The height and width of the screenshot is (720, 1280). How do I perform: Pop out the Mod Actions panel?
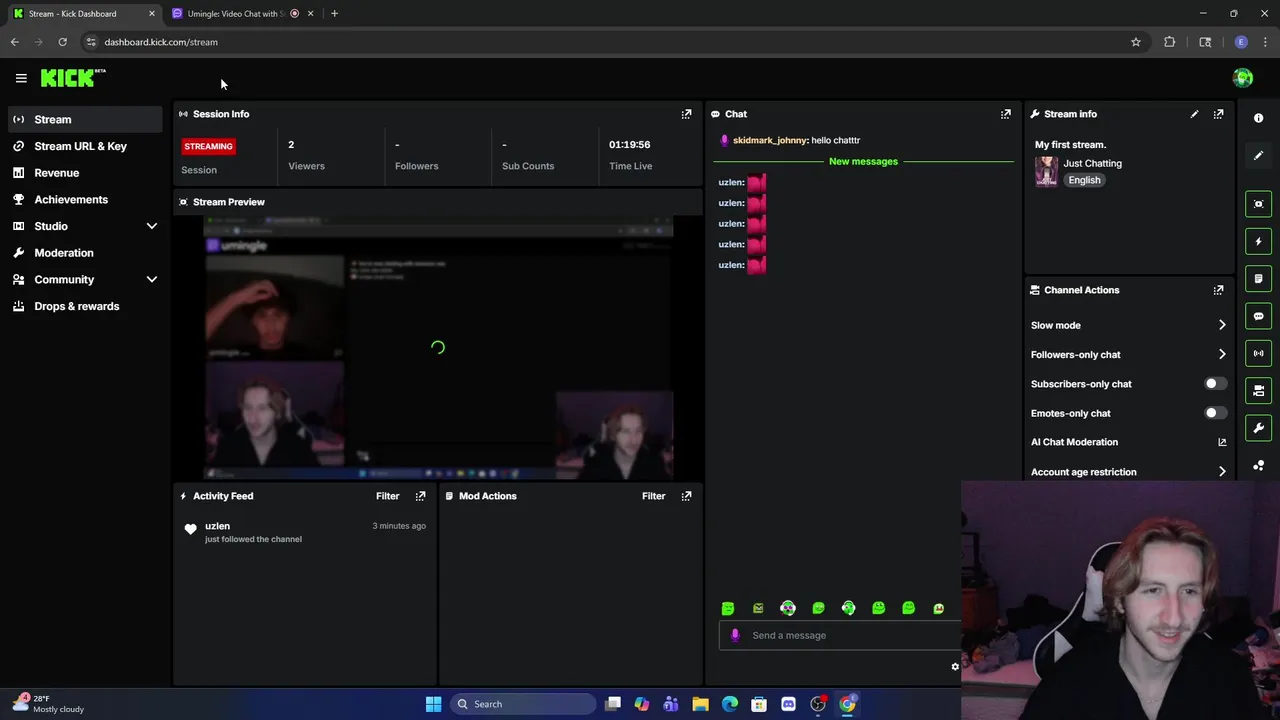pyautogui.click(x=686, y=496)
